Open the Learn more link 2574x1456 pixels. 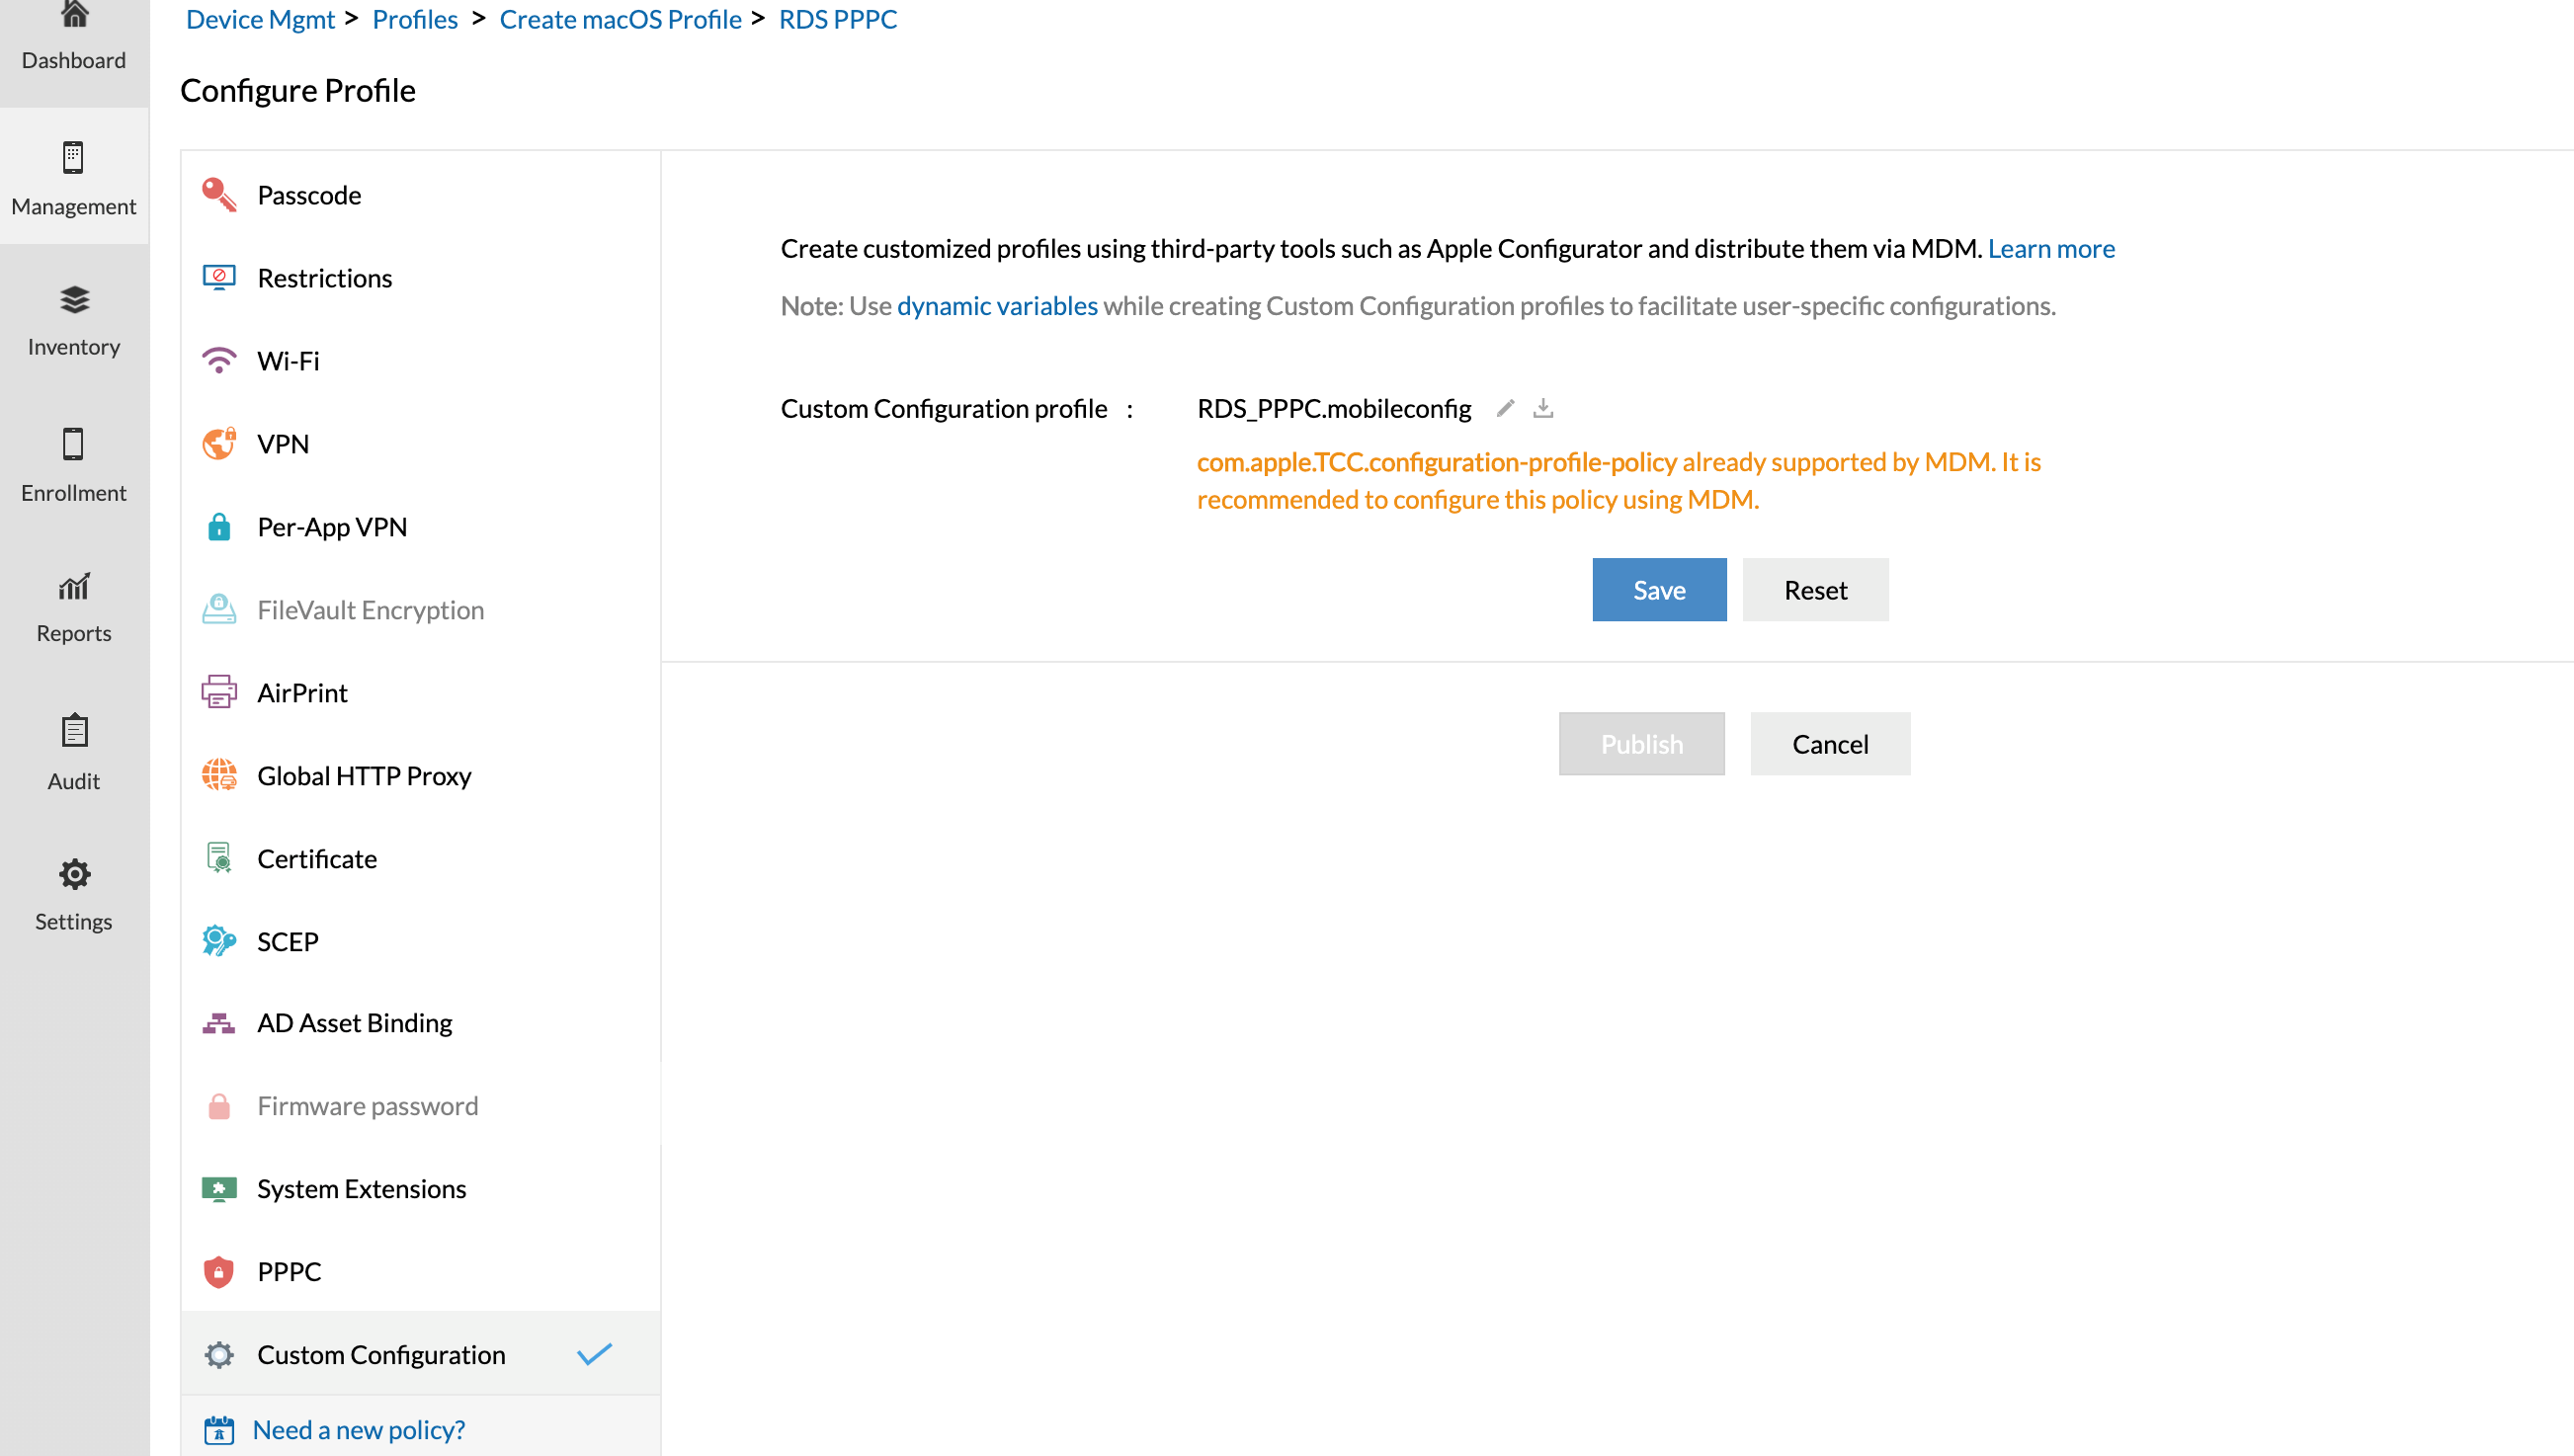click(x=2050, y=248)
